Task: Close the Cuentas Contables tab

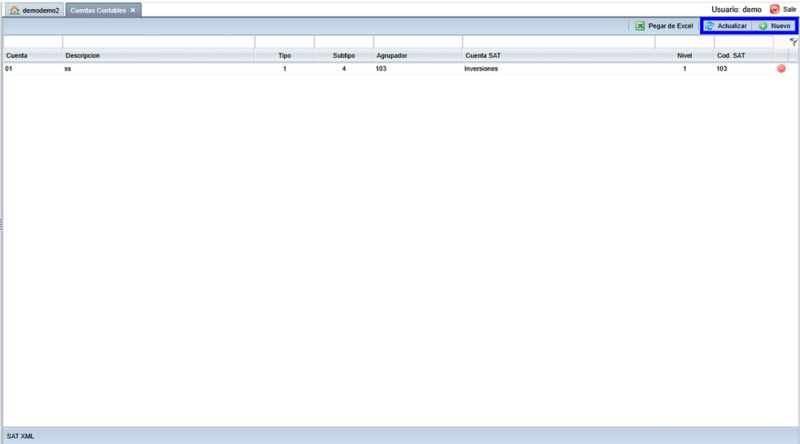Action: pyautogui.click(x=133, y=10)
